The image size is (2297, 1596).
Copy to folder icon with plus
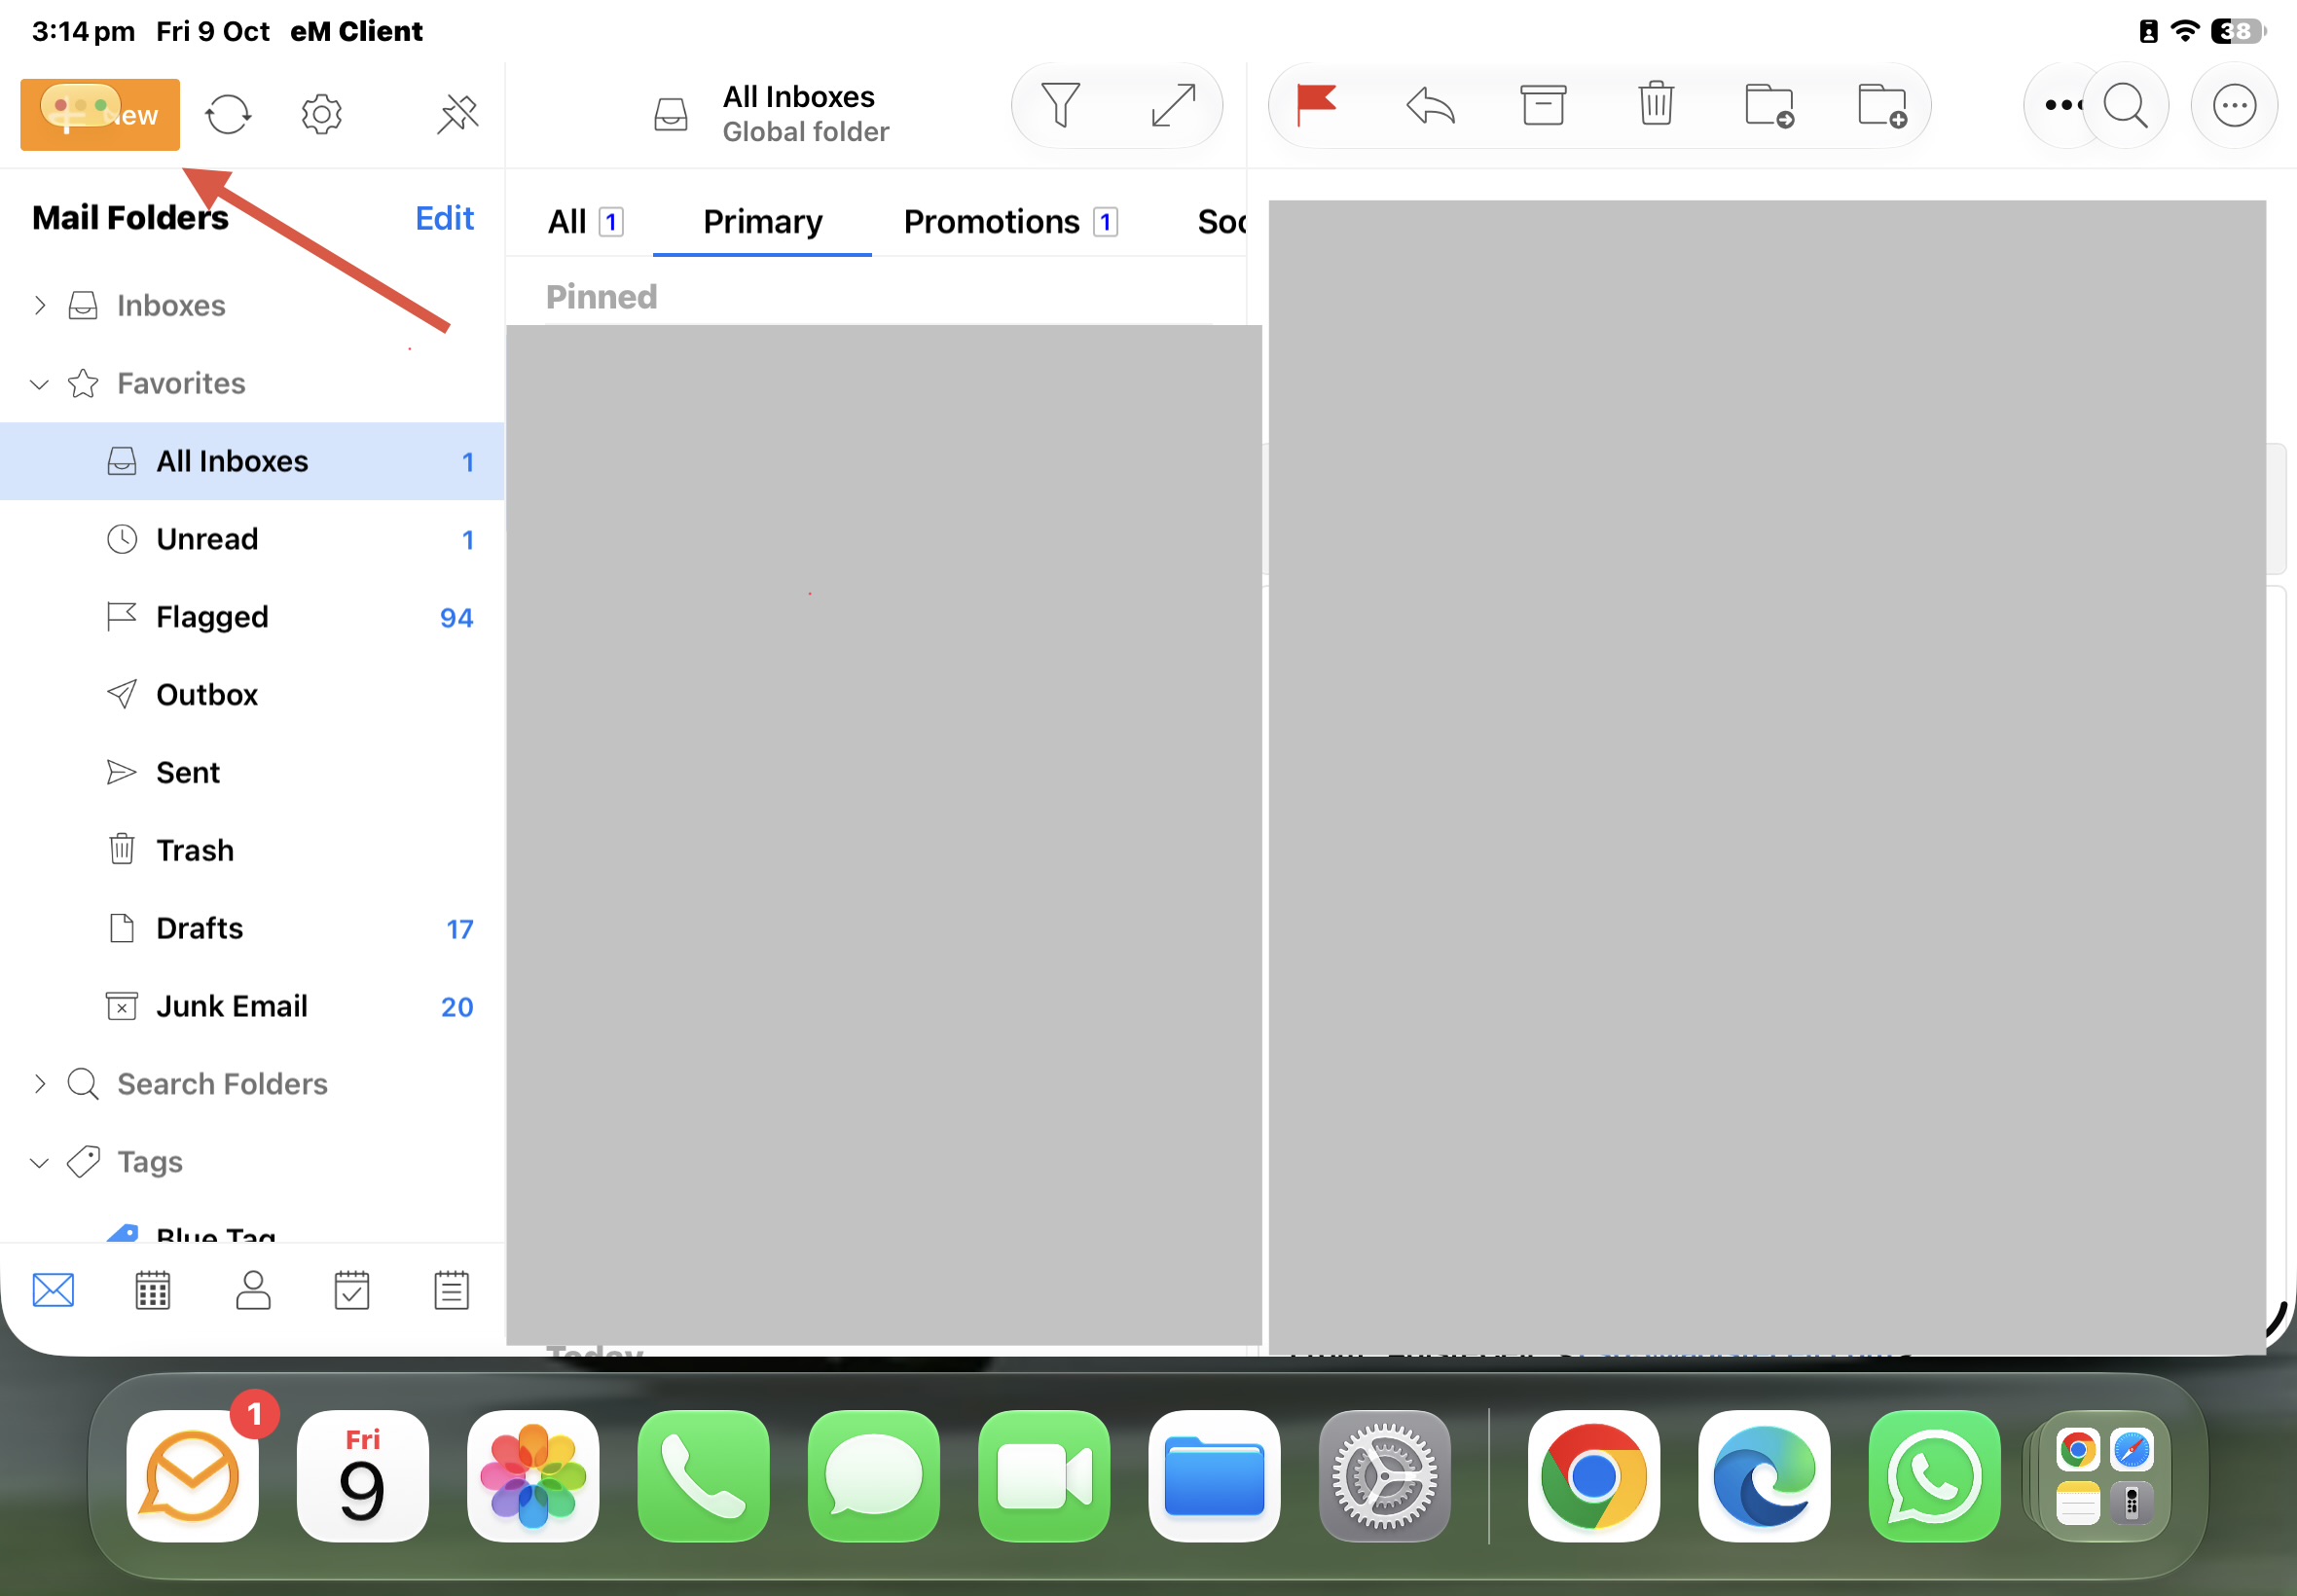pyautogui.click(x=1883, y=106)
